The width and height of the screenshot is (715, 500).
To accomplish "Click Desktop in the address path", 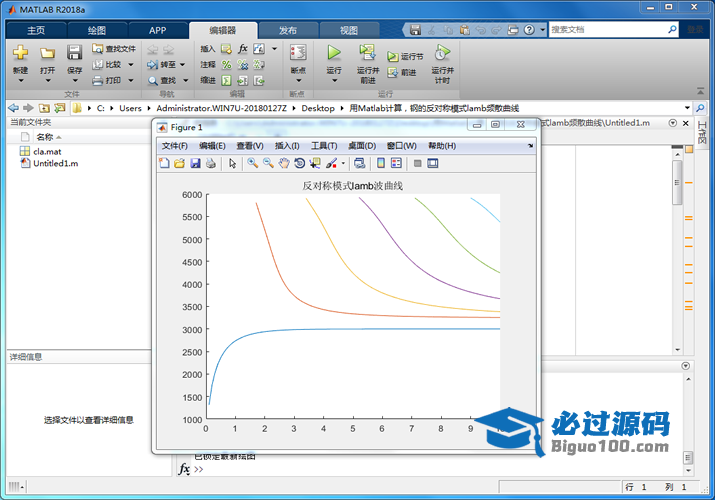I will pyautogui.click(x=318, y=108).
